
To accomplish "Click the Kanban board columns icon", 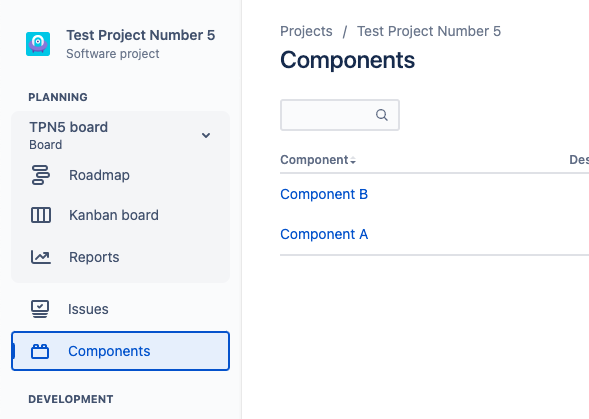I will coord(41,215).
